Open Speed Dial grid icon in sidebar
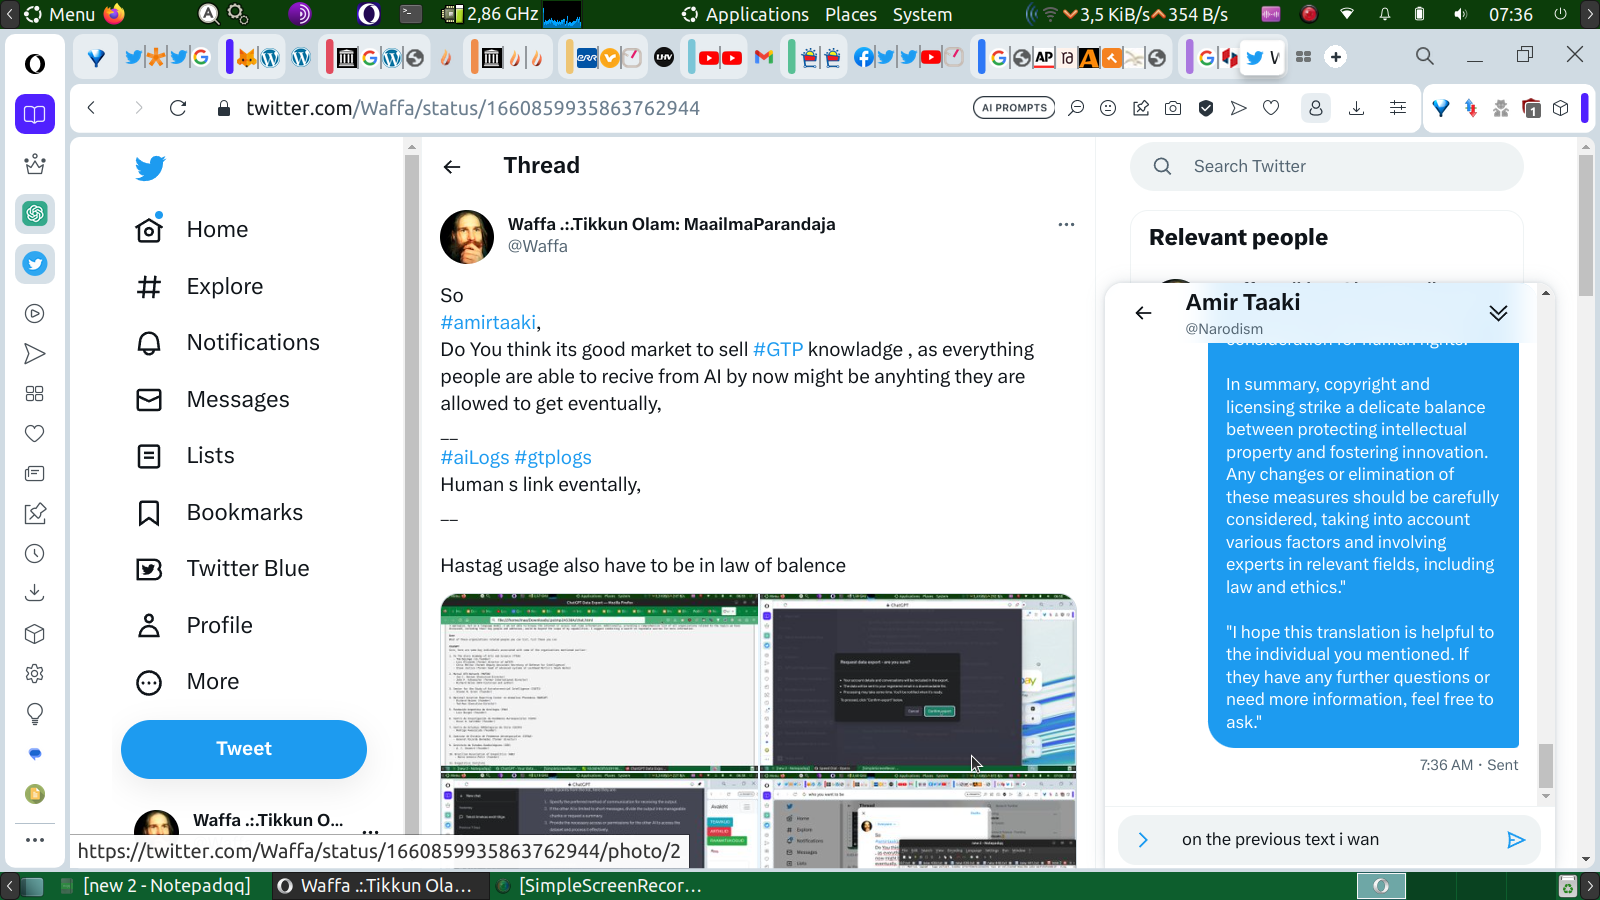 point(35,394)
